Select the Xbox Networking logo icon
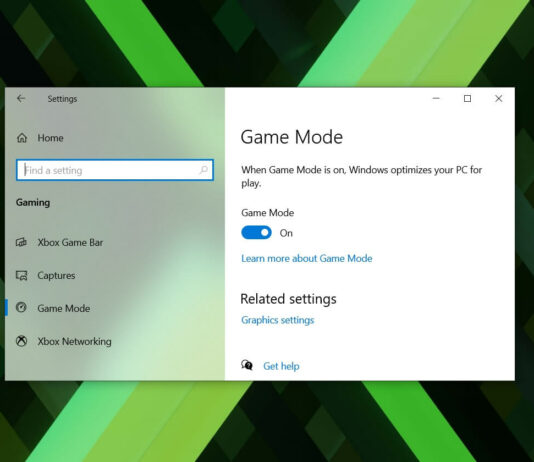 [x=21, y=341]
